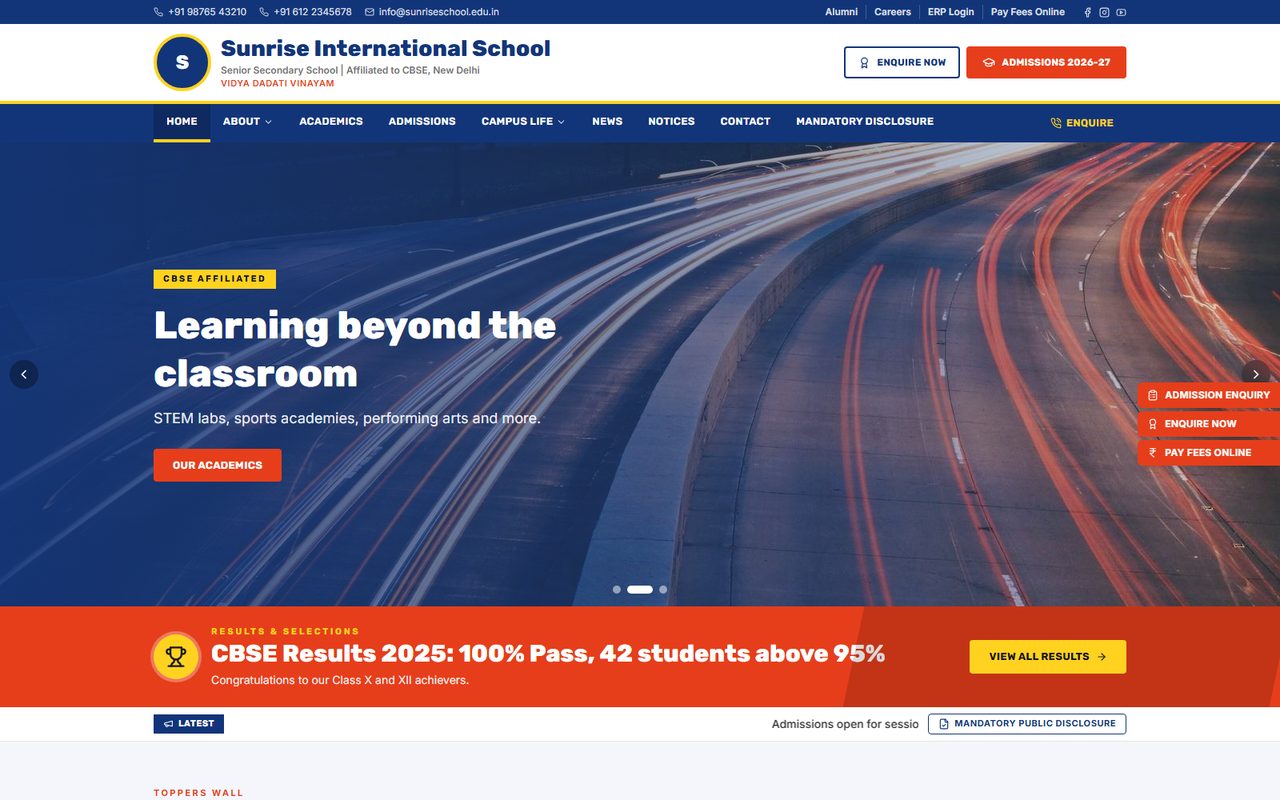Open the Admissions nav item
Image resolution: width=1280 pixels, height=800 pixels.
(422, 122)
